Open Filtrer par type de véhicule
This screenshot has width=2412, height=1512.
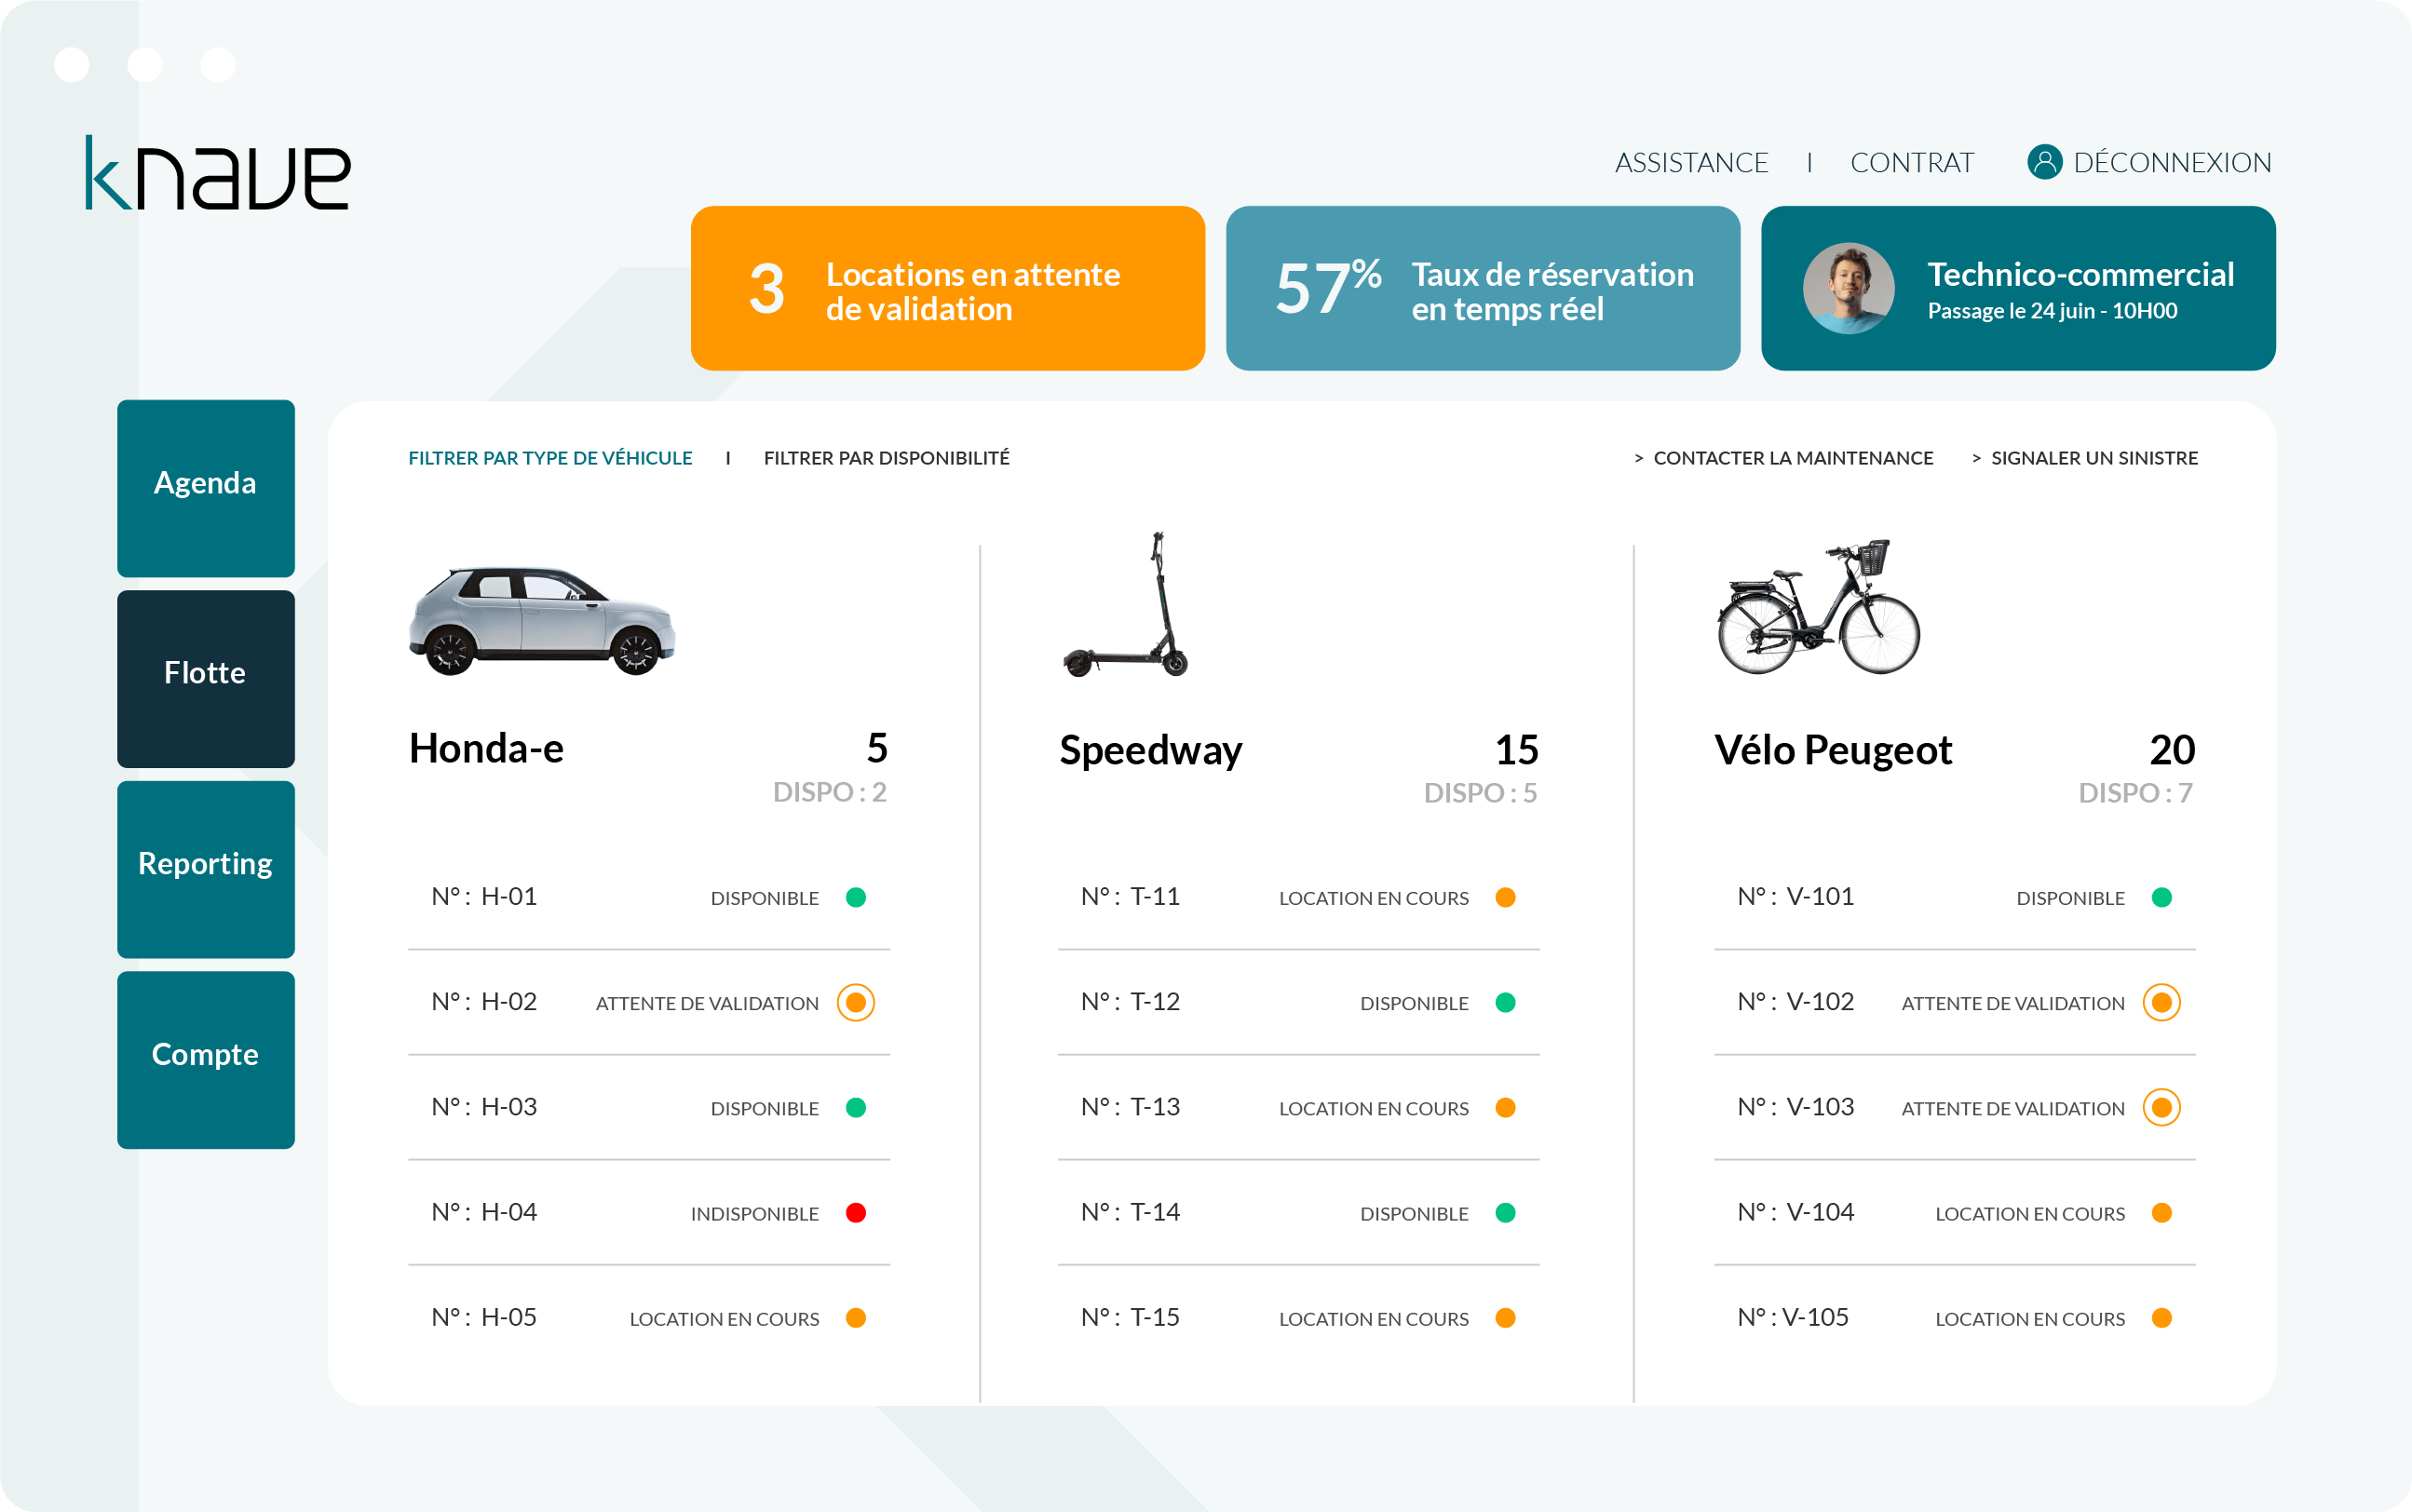(x=550, y=458)
